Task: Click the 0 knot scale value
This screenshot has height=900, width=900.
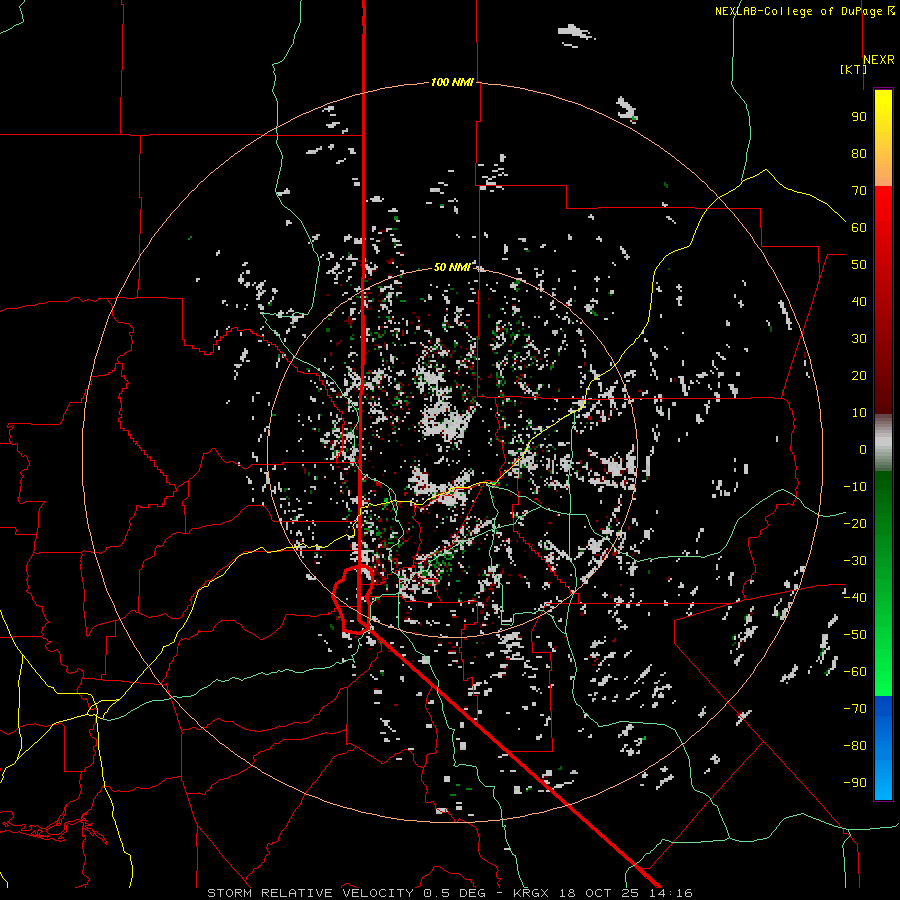Action: tap(863, 449)
